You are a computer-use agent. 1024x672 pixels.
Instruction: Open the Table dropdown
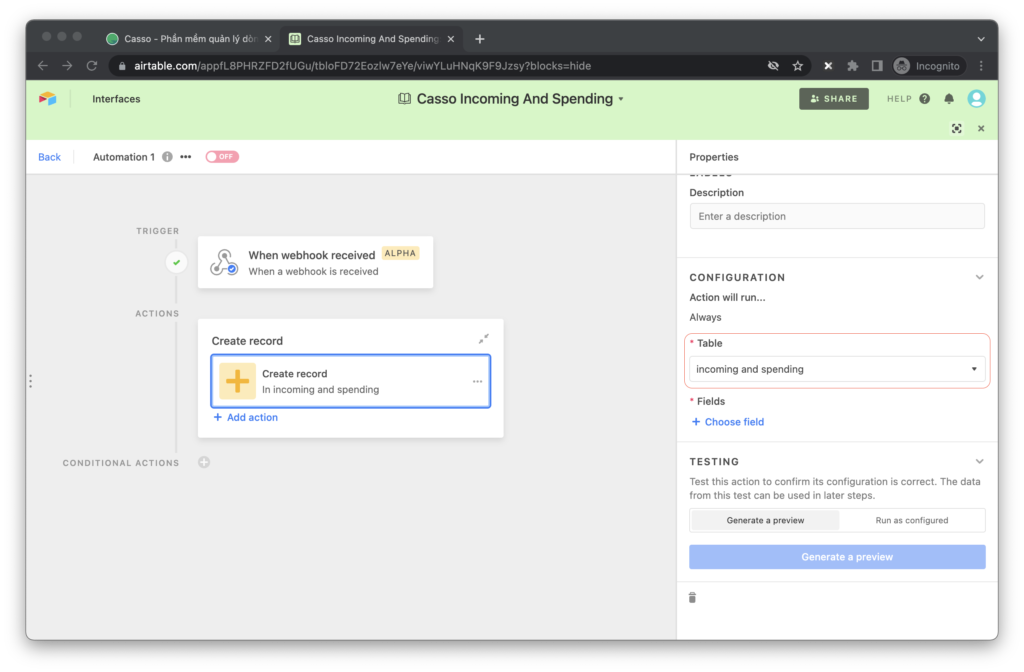(837, 369)
